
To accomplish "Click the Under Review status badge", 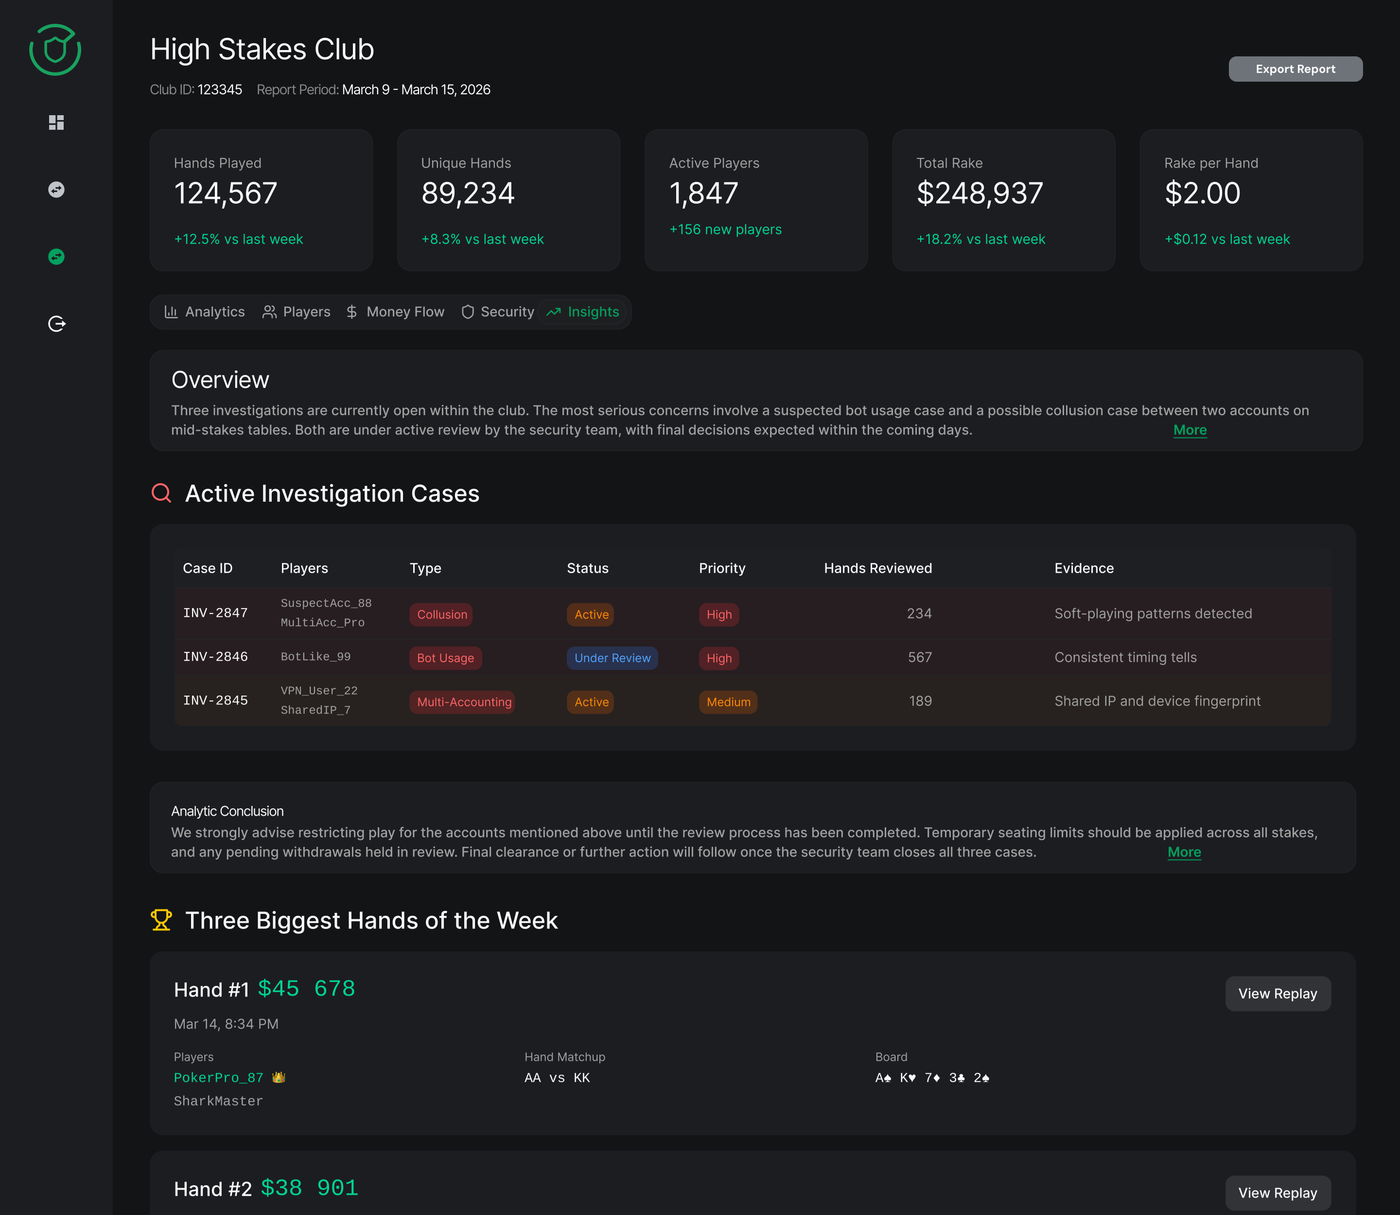I will click(x=612, y=658).
